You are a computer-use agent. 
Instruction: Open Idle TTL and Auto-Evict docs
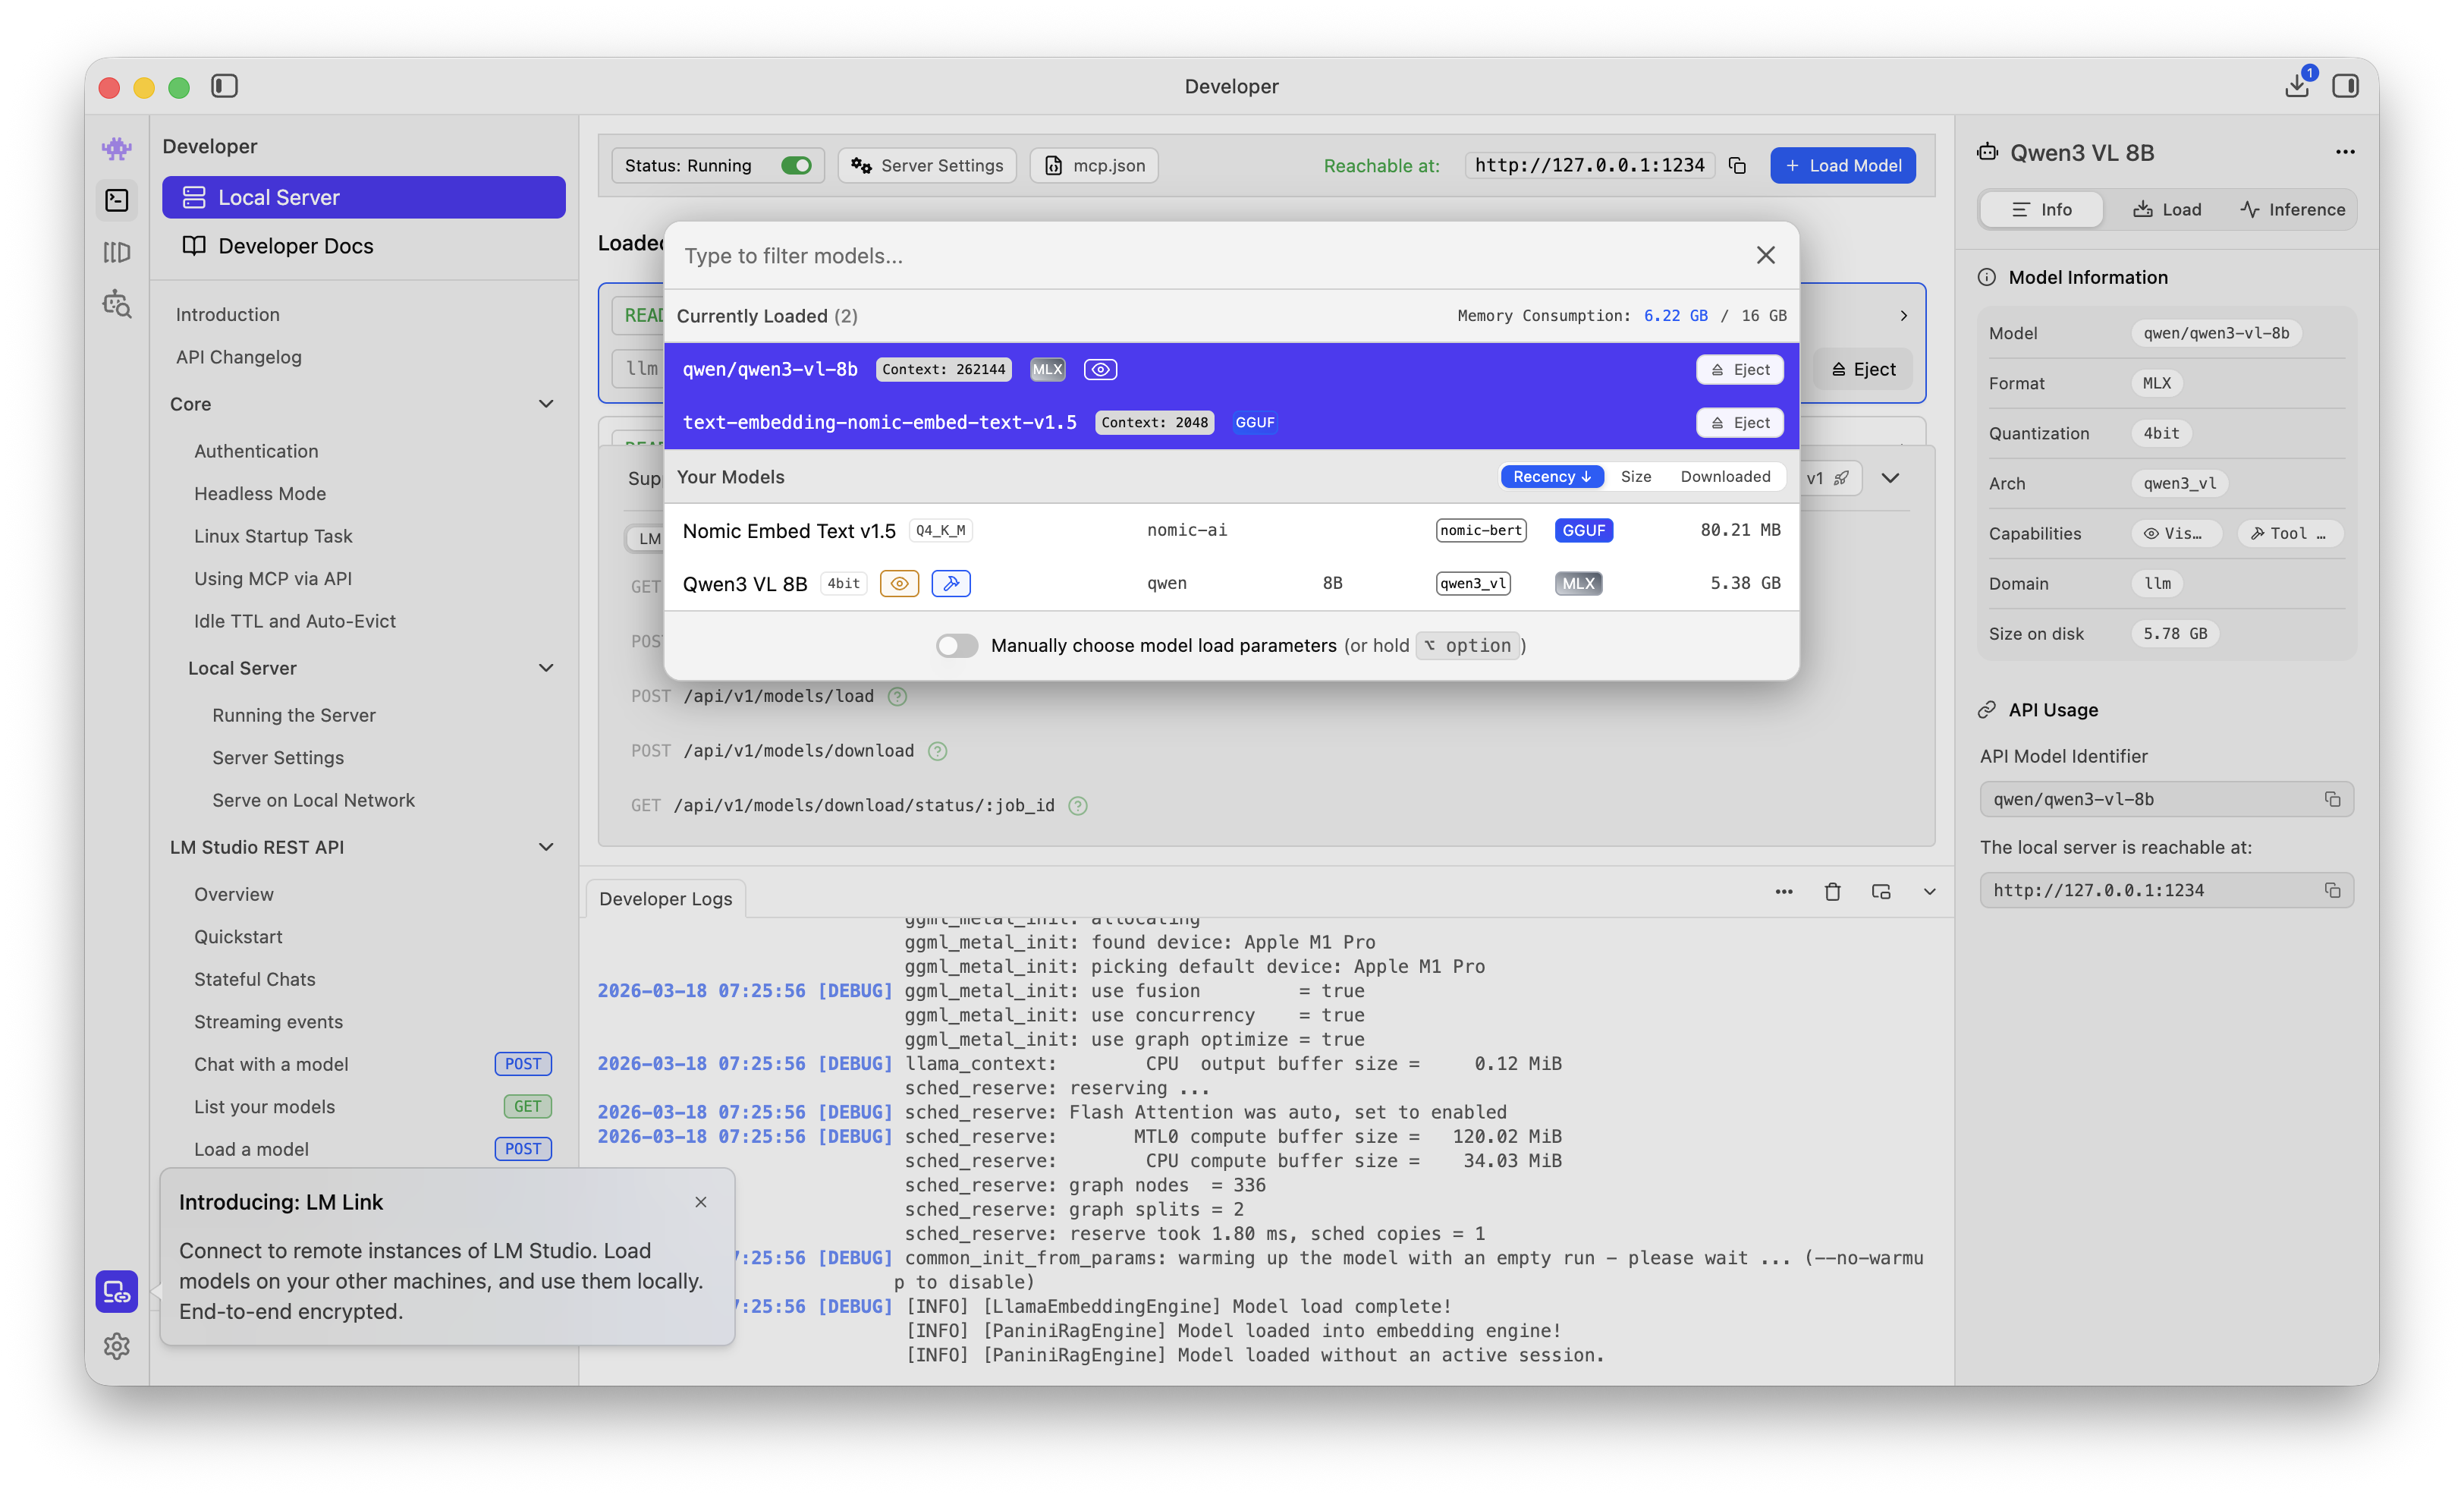click(x=295, y=621)
